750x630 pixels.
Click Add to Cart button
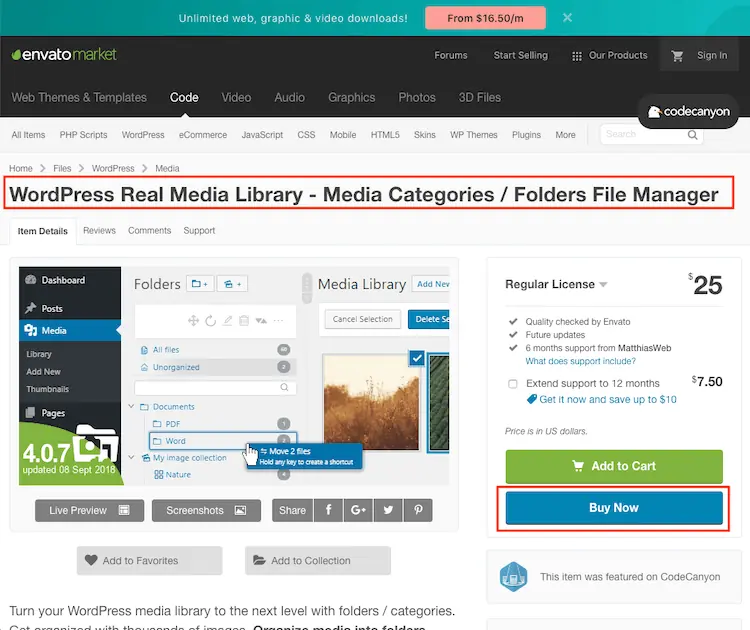click(614, 466)
